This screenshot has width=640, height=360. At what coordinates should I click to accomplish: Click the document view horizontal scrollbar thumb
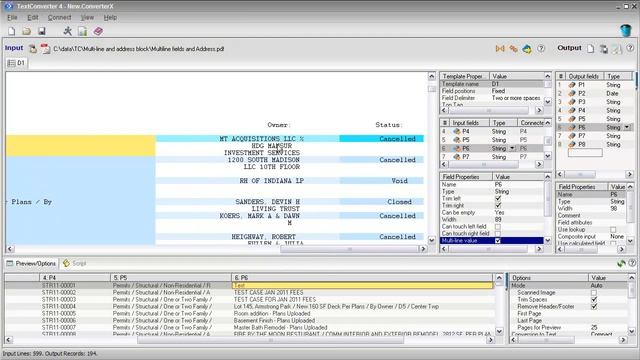[350, 249]
